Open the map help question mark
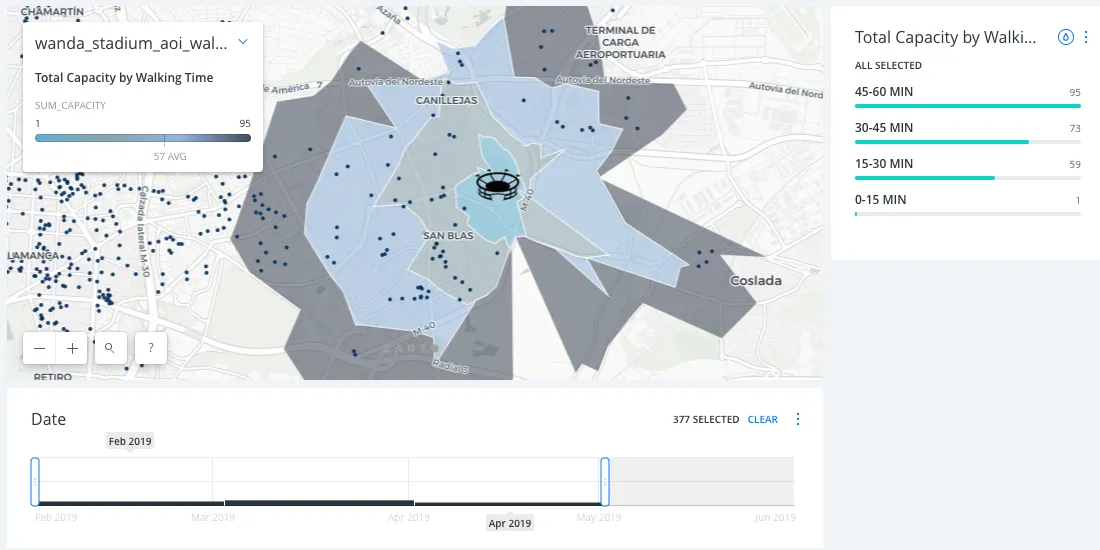The width and height of the screenshot is (1100, 550). click(150, 348)
